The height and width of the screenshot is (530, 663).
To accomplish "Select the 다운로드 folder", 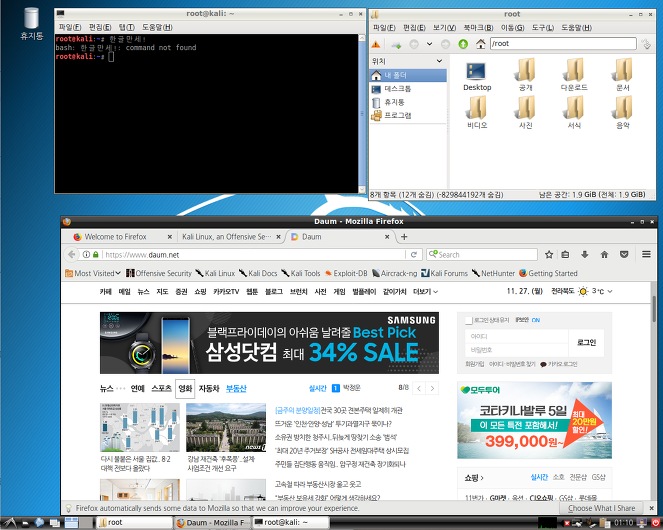I will pos(574,75).
